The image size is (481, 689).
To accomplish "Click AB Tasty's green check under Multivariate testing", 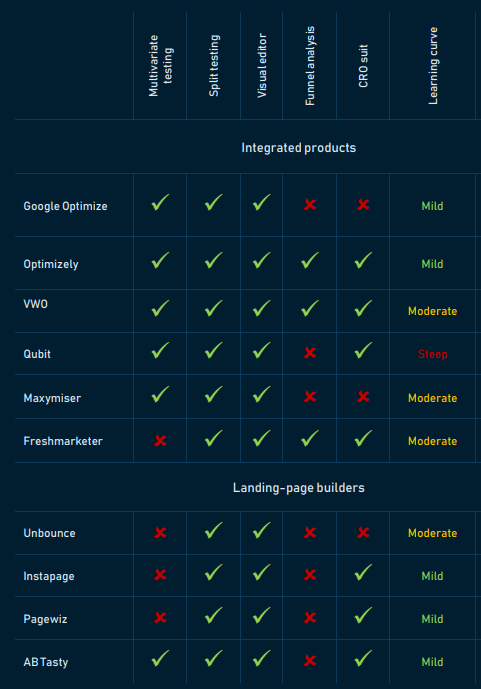I will coord(160,658).
